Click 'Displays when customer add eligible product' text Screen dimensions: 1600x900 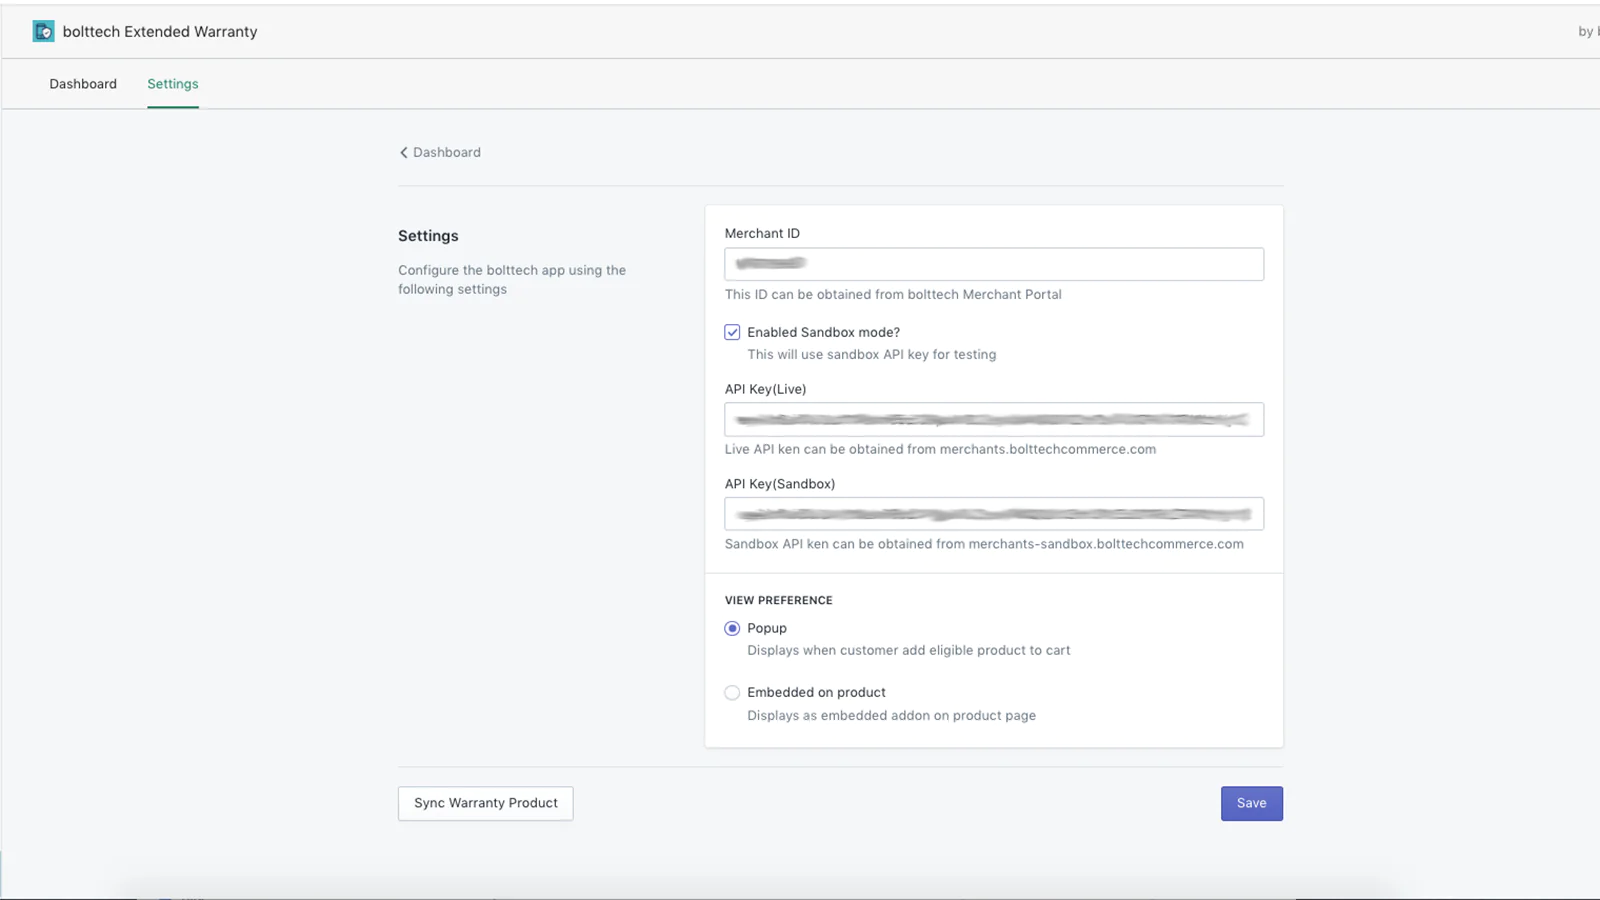pyautogui.click(x=908, y=650)
